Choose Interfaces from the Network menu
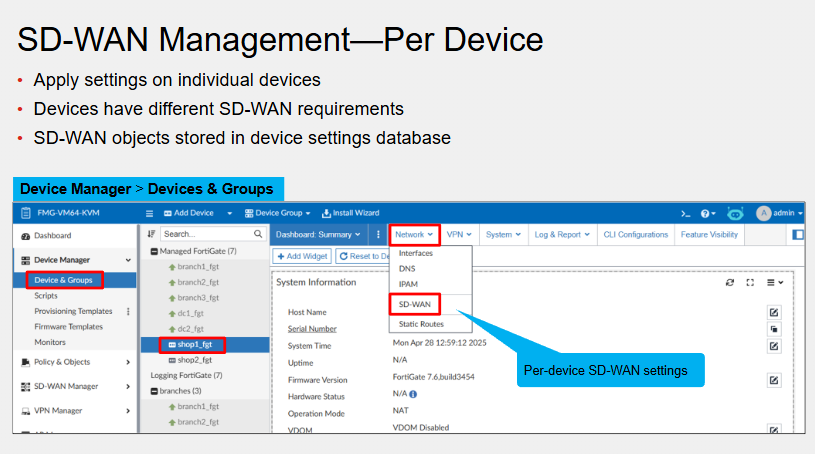The image size is (815, 454). tap(416, 253)
